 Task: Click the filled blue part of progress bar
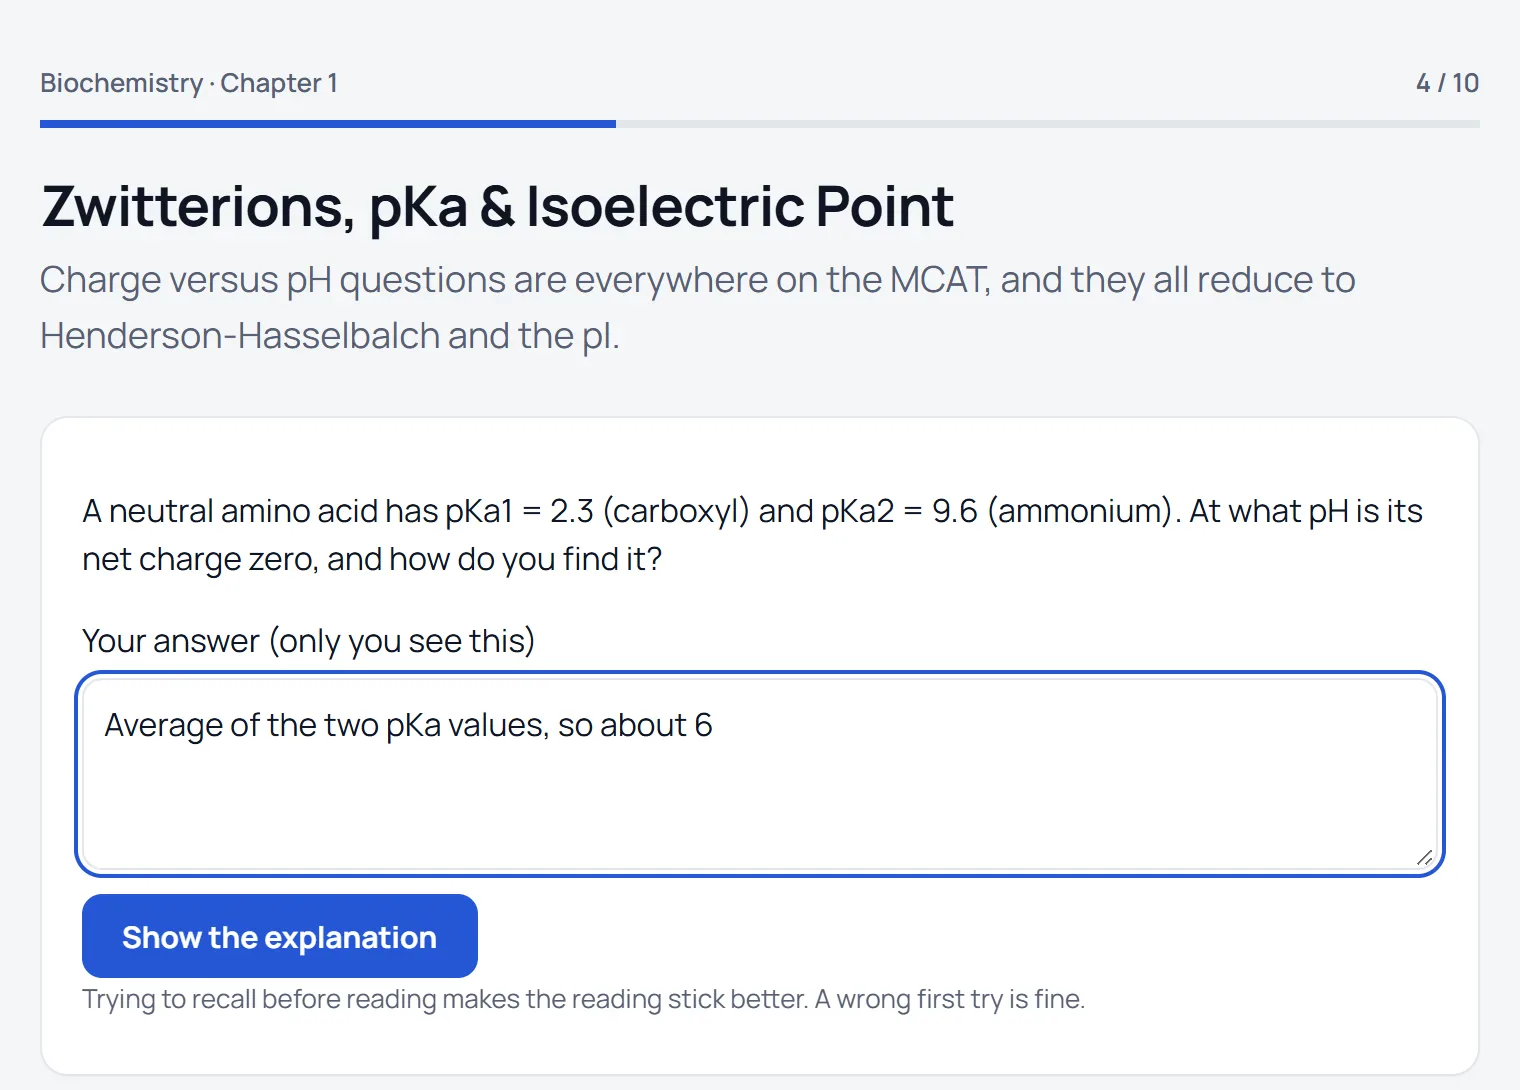coord(328,124)
